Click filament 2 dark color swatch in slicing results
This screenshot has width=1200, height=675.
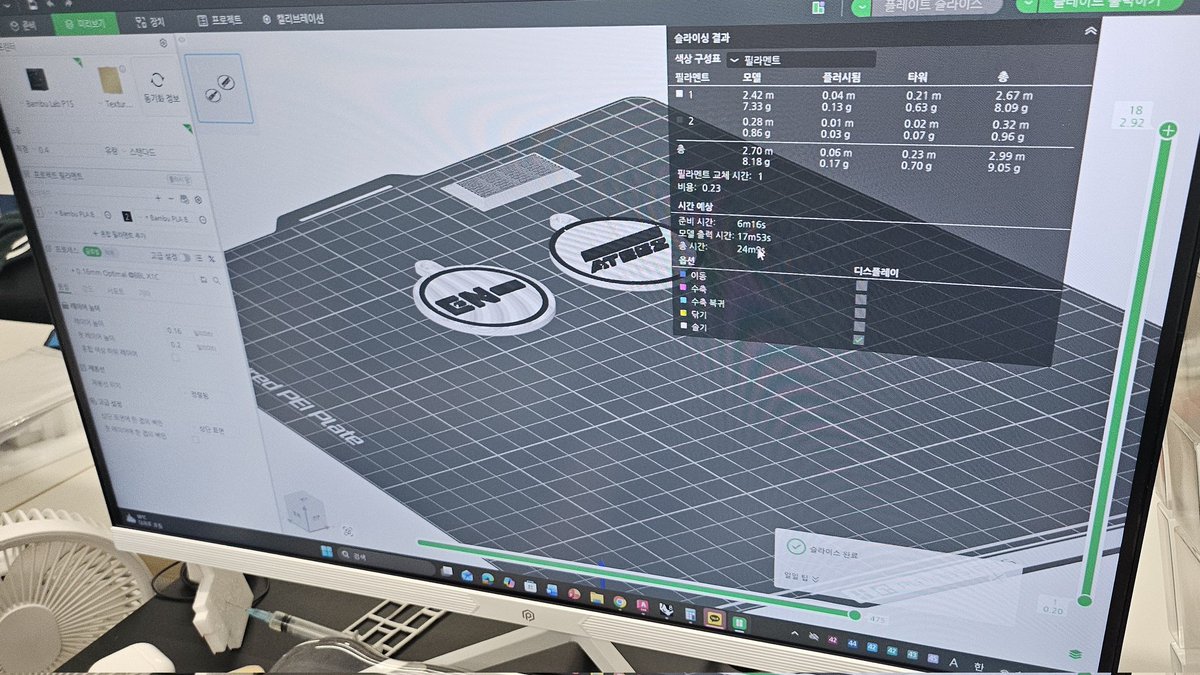682,121
